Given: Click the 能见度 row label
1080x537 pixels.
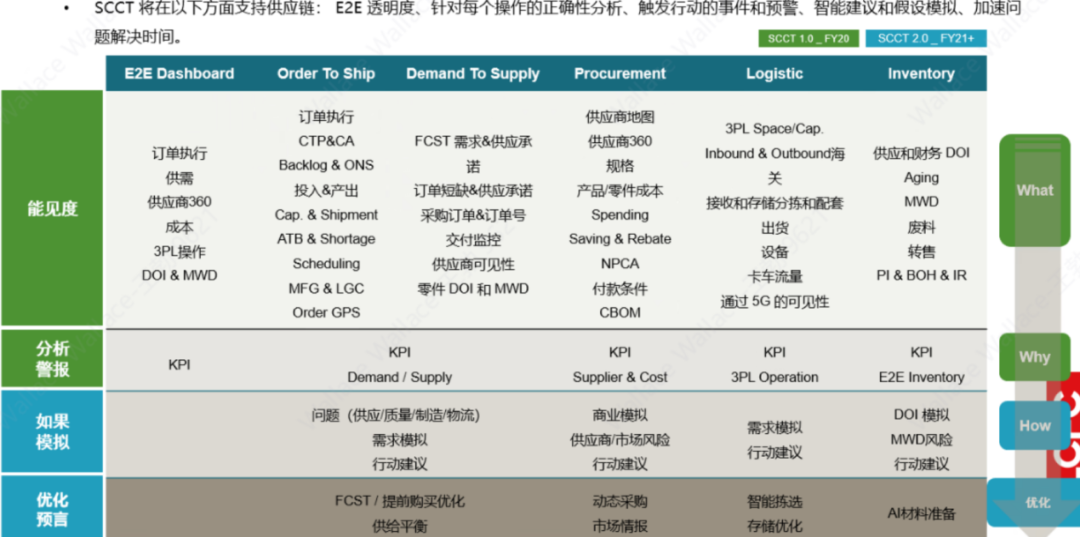Looking at the screenshot, I should point(52,209).
